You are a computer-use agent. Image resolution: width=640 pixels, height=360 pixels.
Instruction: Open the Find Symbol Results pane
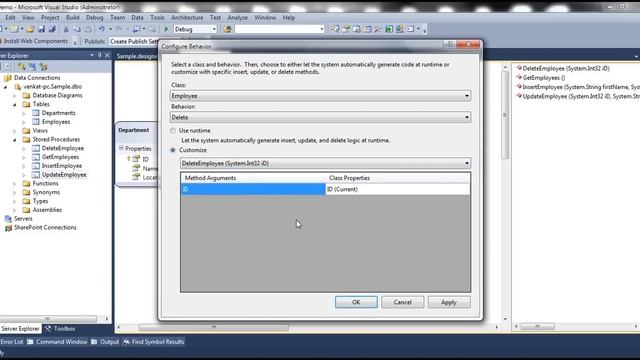point(153,342)
